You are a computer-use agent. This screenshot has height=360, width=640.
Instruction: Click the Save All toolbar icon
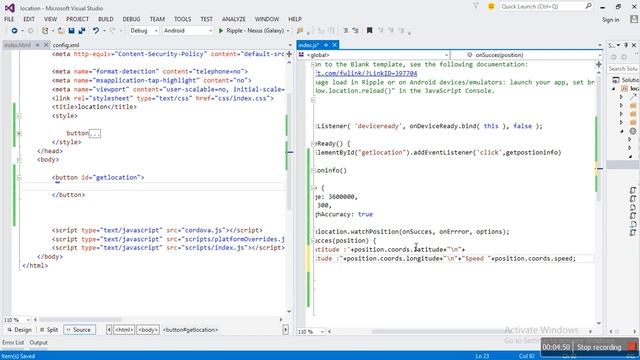82,31
